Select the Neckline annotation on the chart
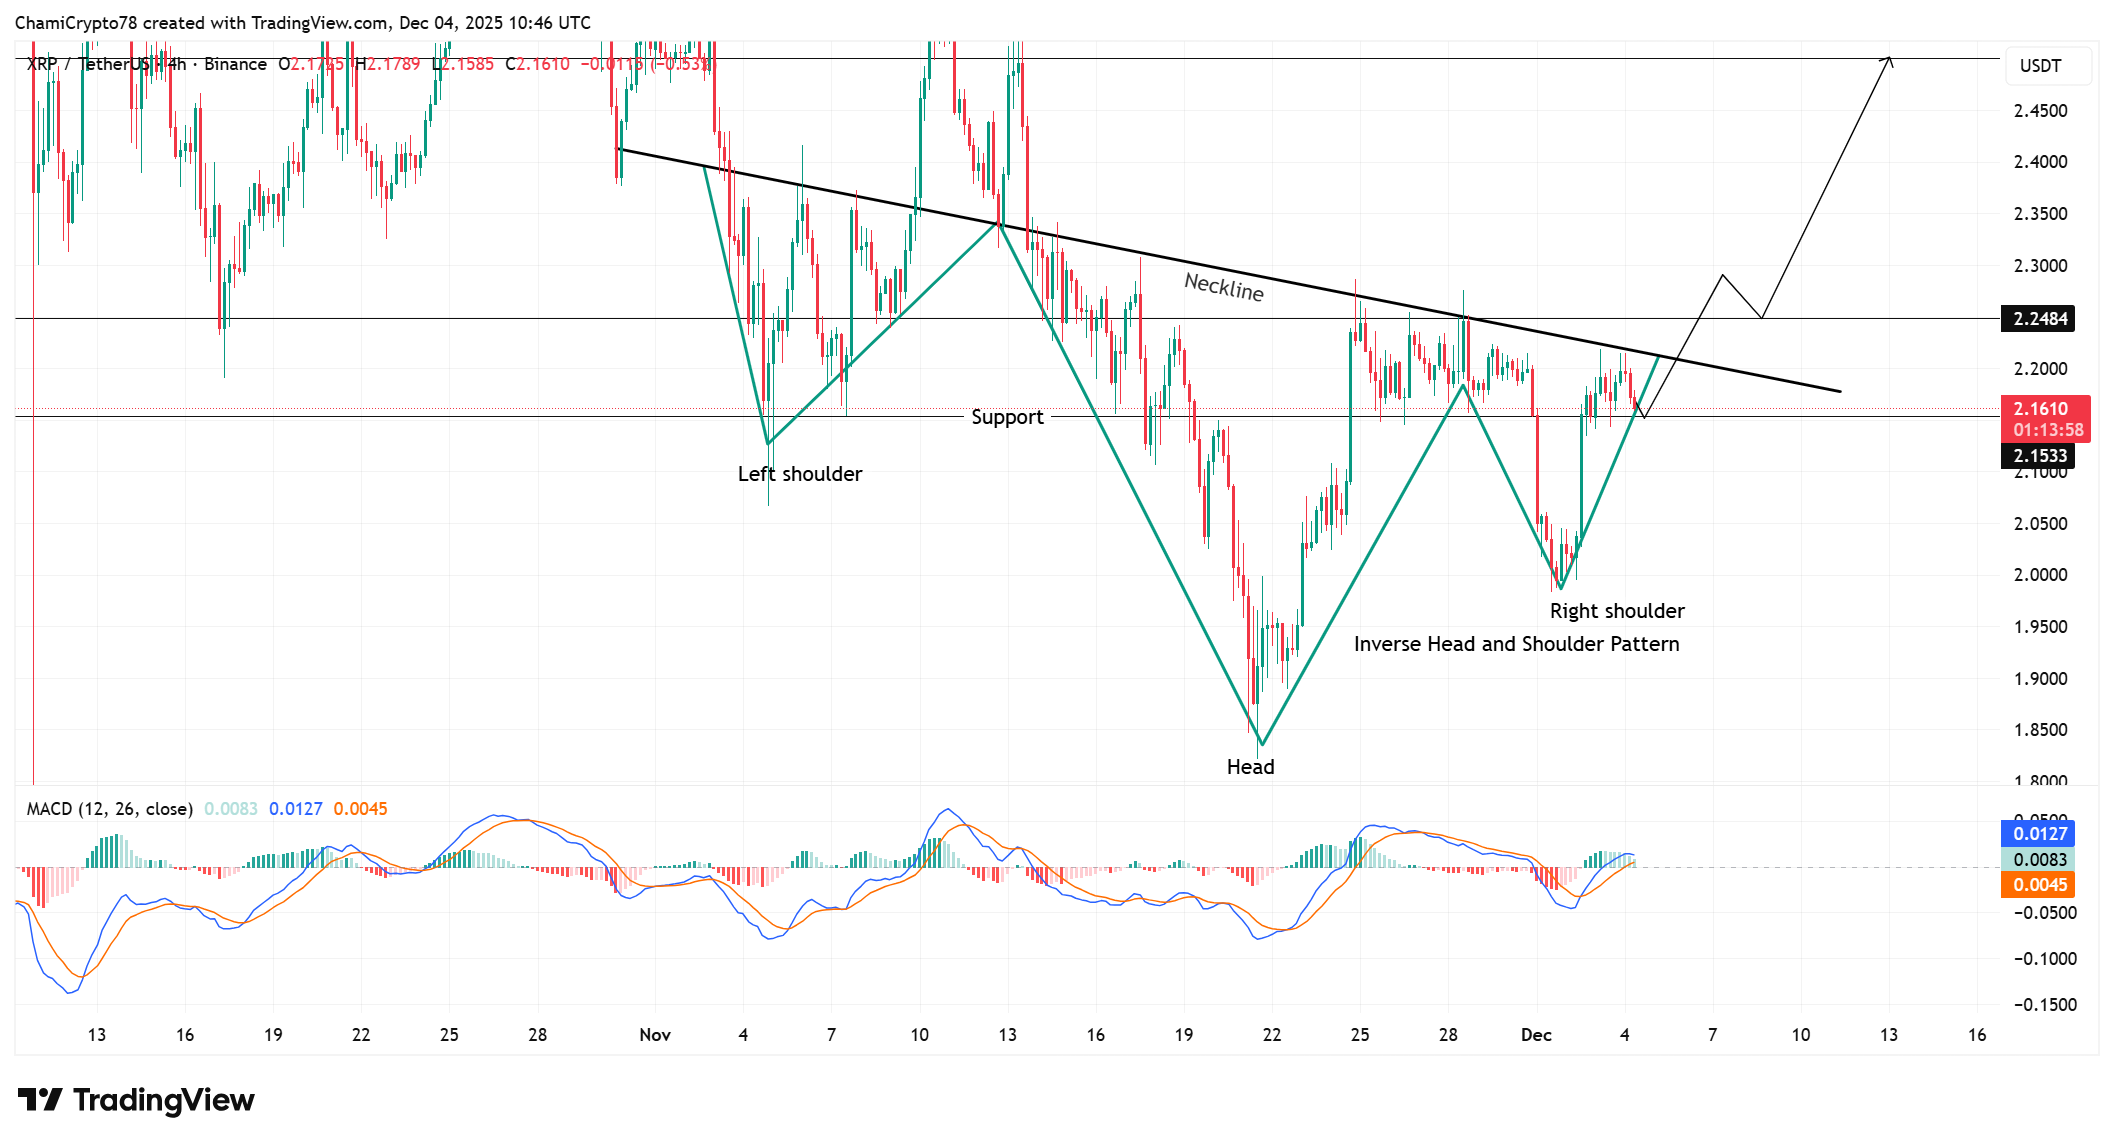 (1222, 288)
